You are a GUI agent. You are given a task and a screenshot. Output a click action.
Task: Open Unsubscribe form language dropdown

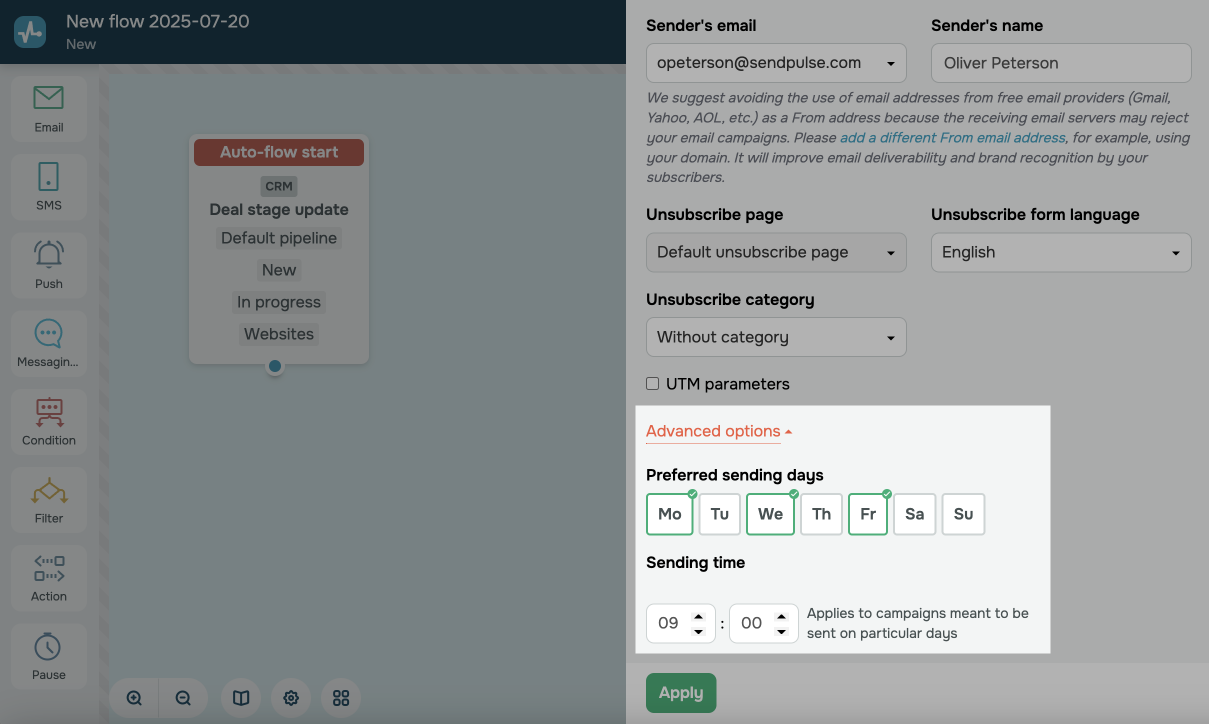pos(1060,253)
